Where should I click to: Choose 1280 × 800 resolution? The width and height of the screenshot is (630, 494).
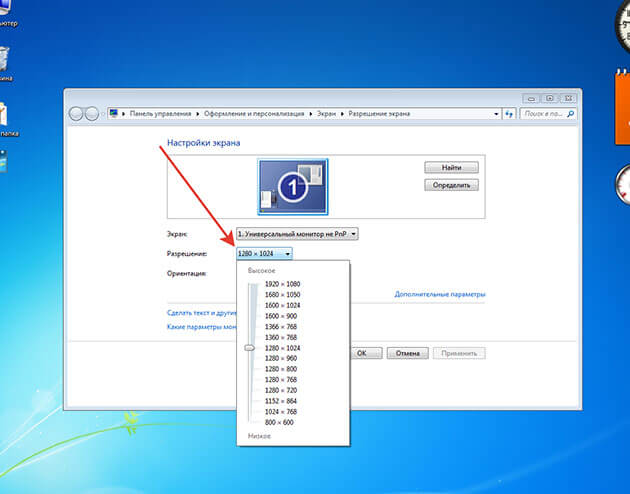tap(280, 369)
